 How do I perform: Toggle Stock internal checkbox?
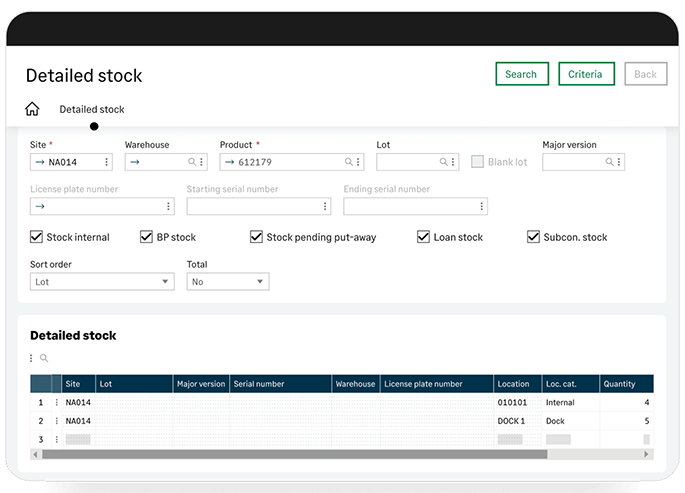tap(36, 237)
